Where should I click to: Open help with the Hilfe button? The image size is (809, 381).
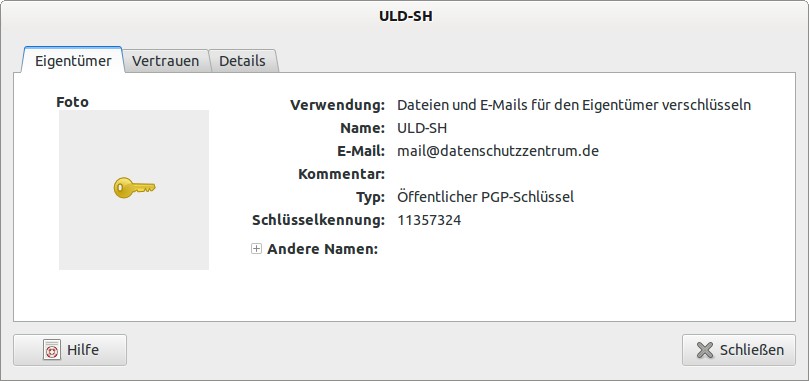70,350
